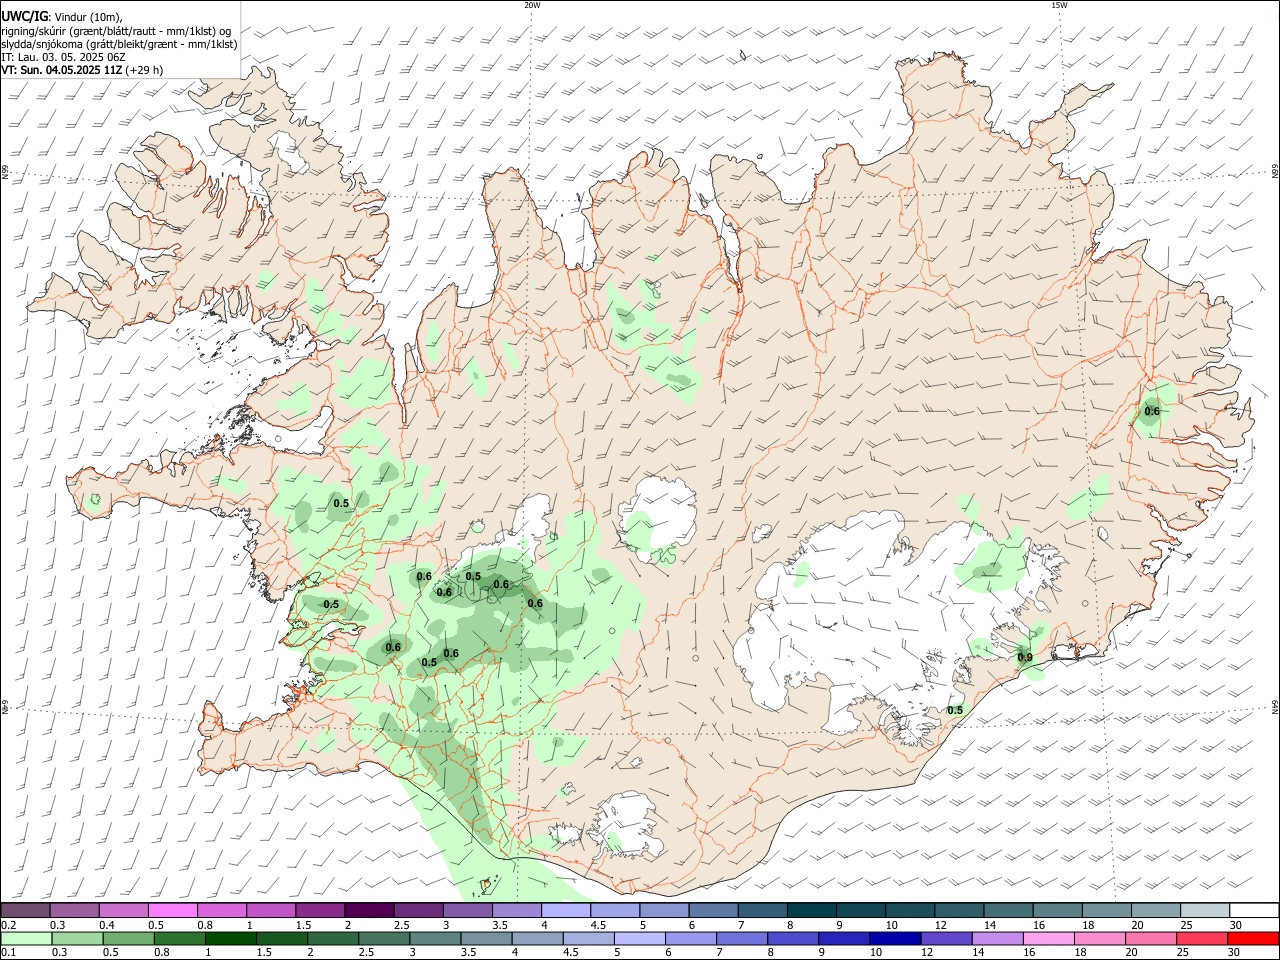Click the '30' label in the upper legend

[x=1235, y=925]
